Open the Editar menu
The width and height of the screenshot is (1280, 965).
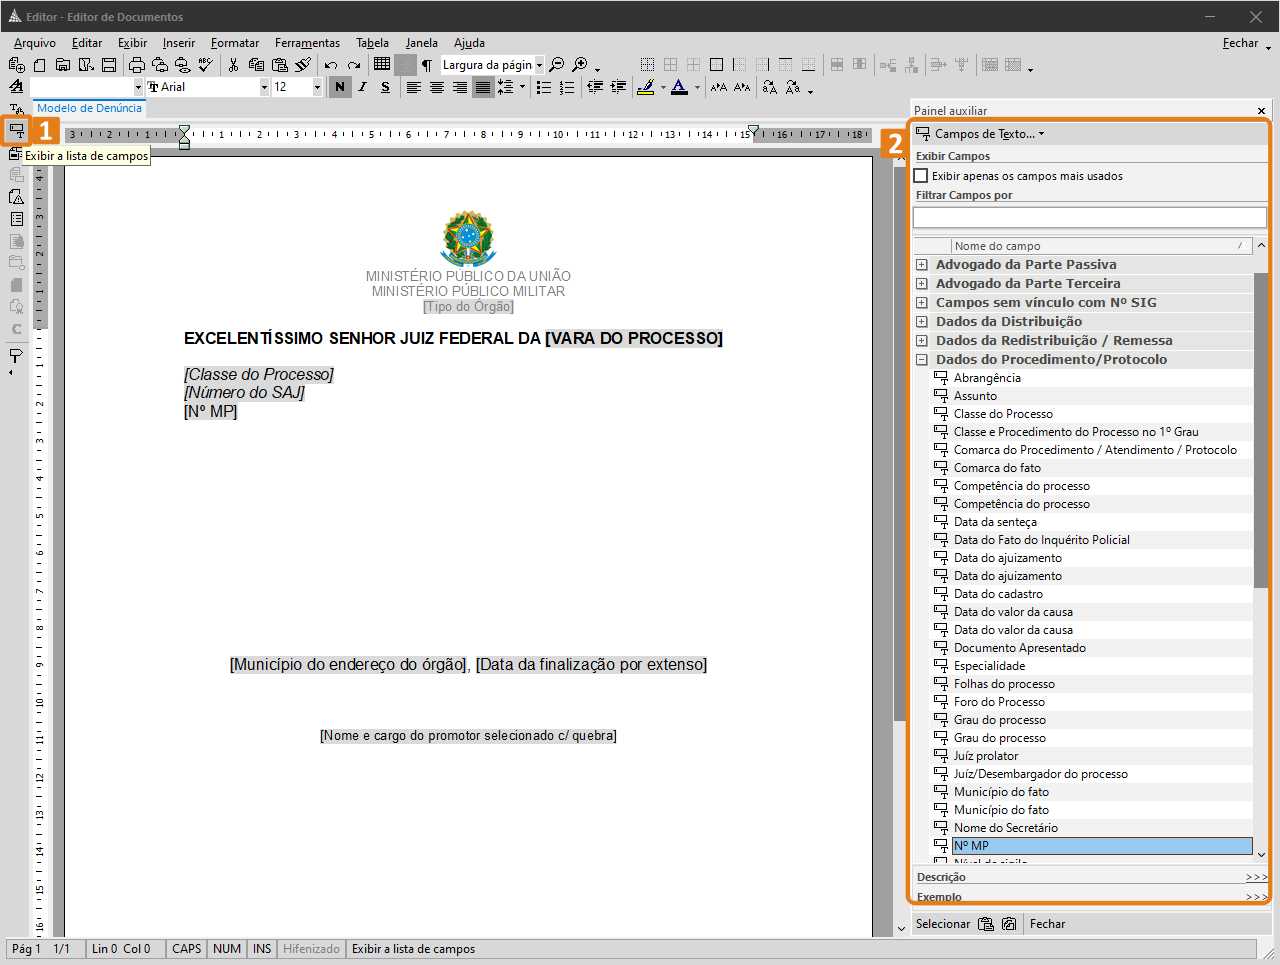(87, 43)
